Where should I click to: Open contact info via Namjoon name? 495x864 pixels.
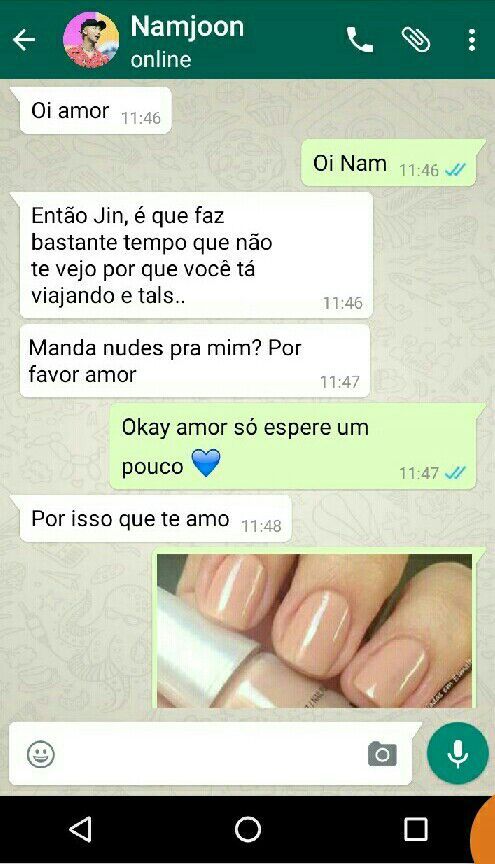click(187, 26)
